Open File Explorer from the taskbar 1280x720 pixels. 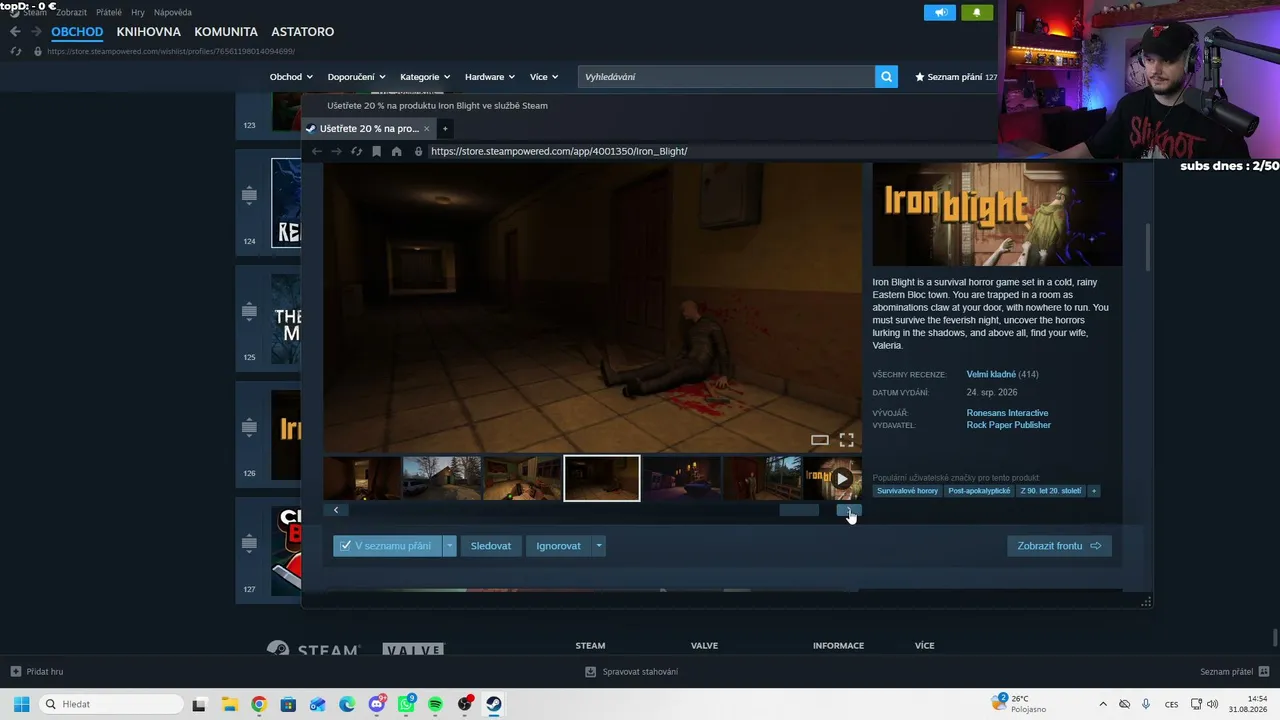pos(229,704)
